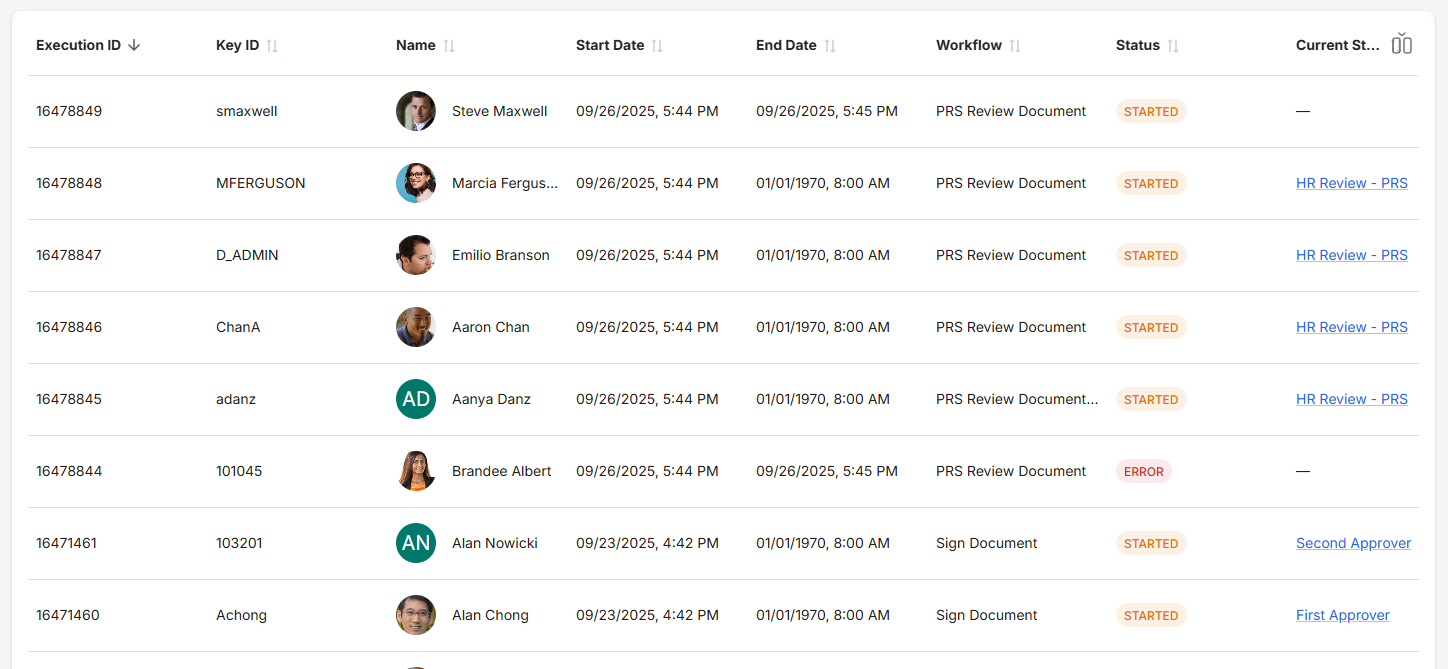Sort table by End Date icon
This screenshot has width=1448, height=669.
click(x=830, y=46)
